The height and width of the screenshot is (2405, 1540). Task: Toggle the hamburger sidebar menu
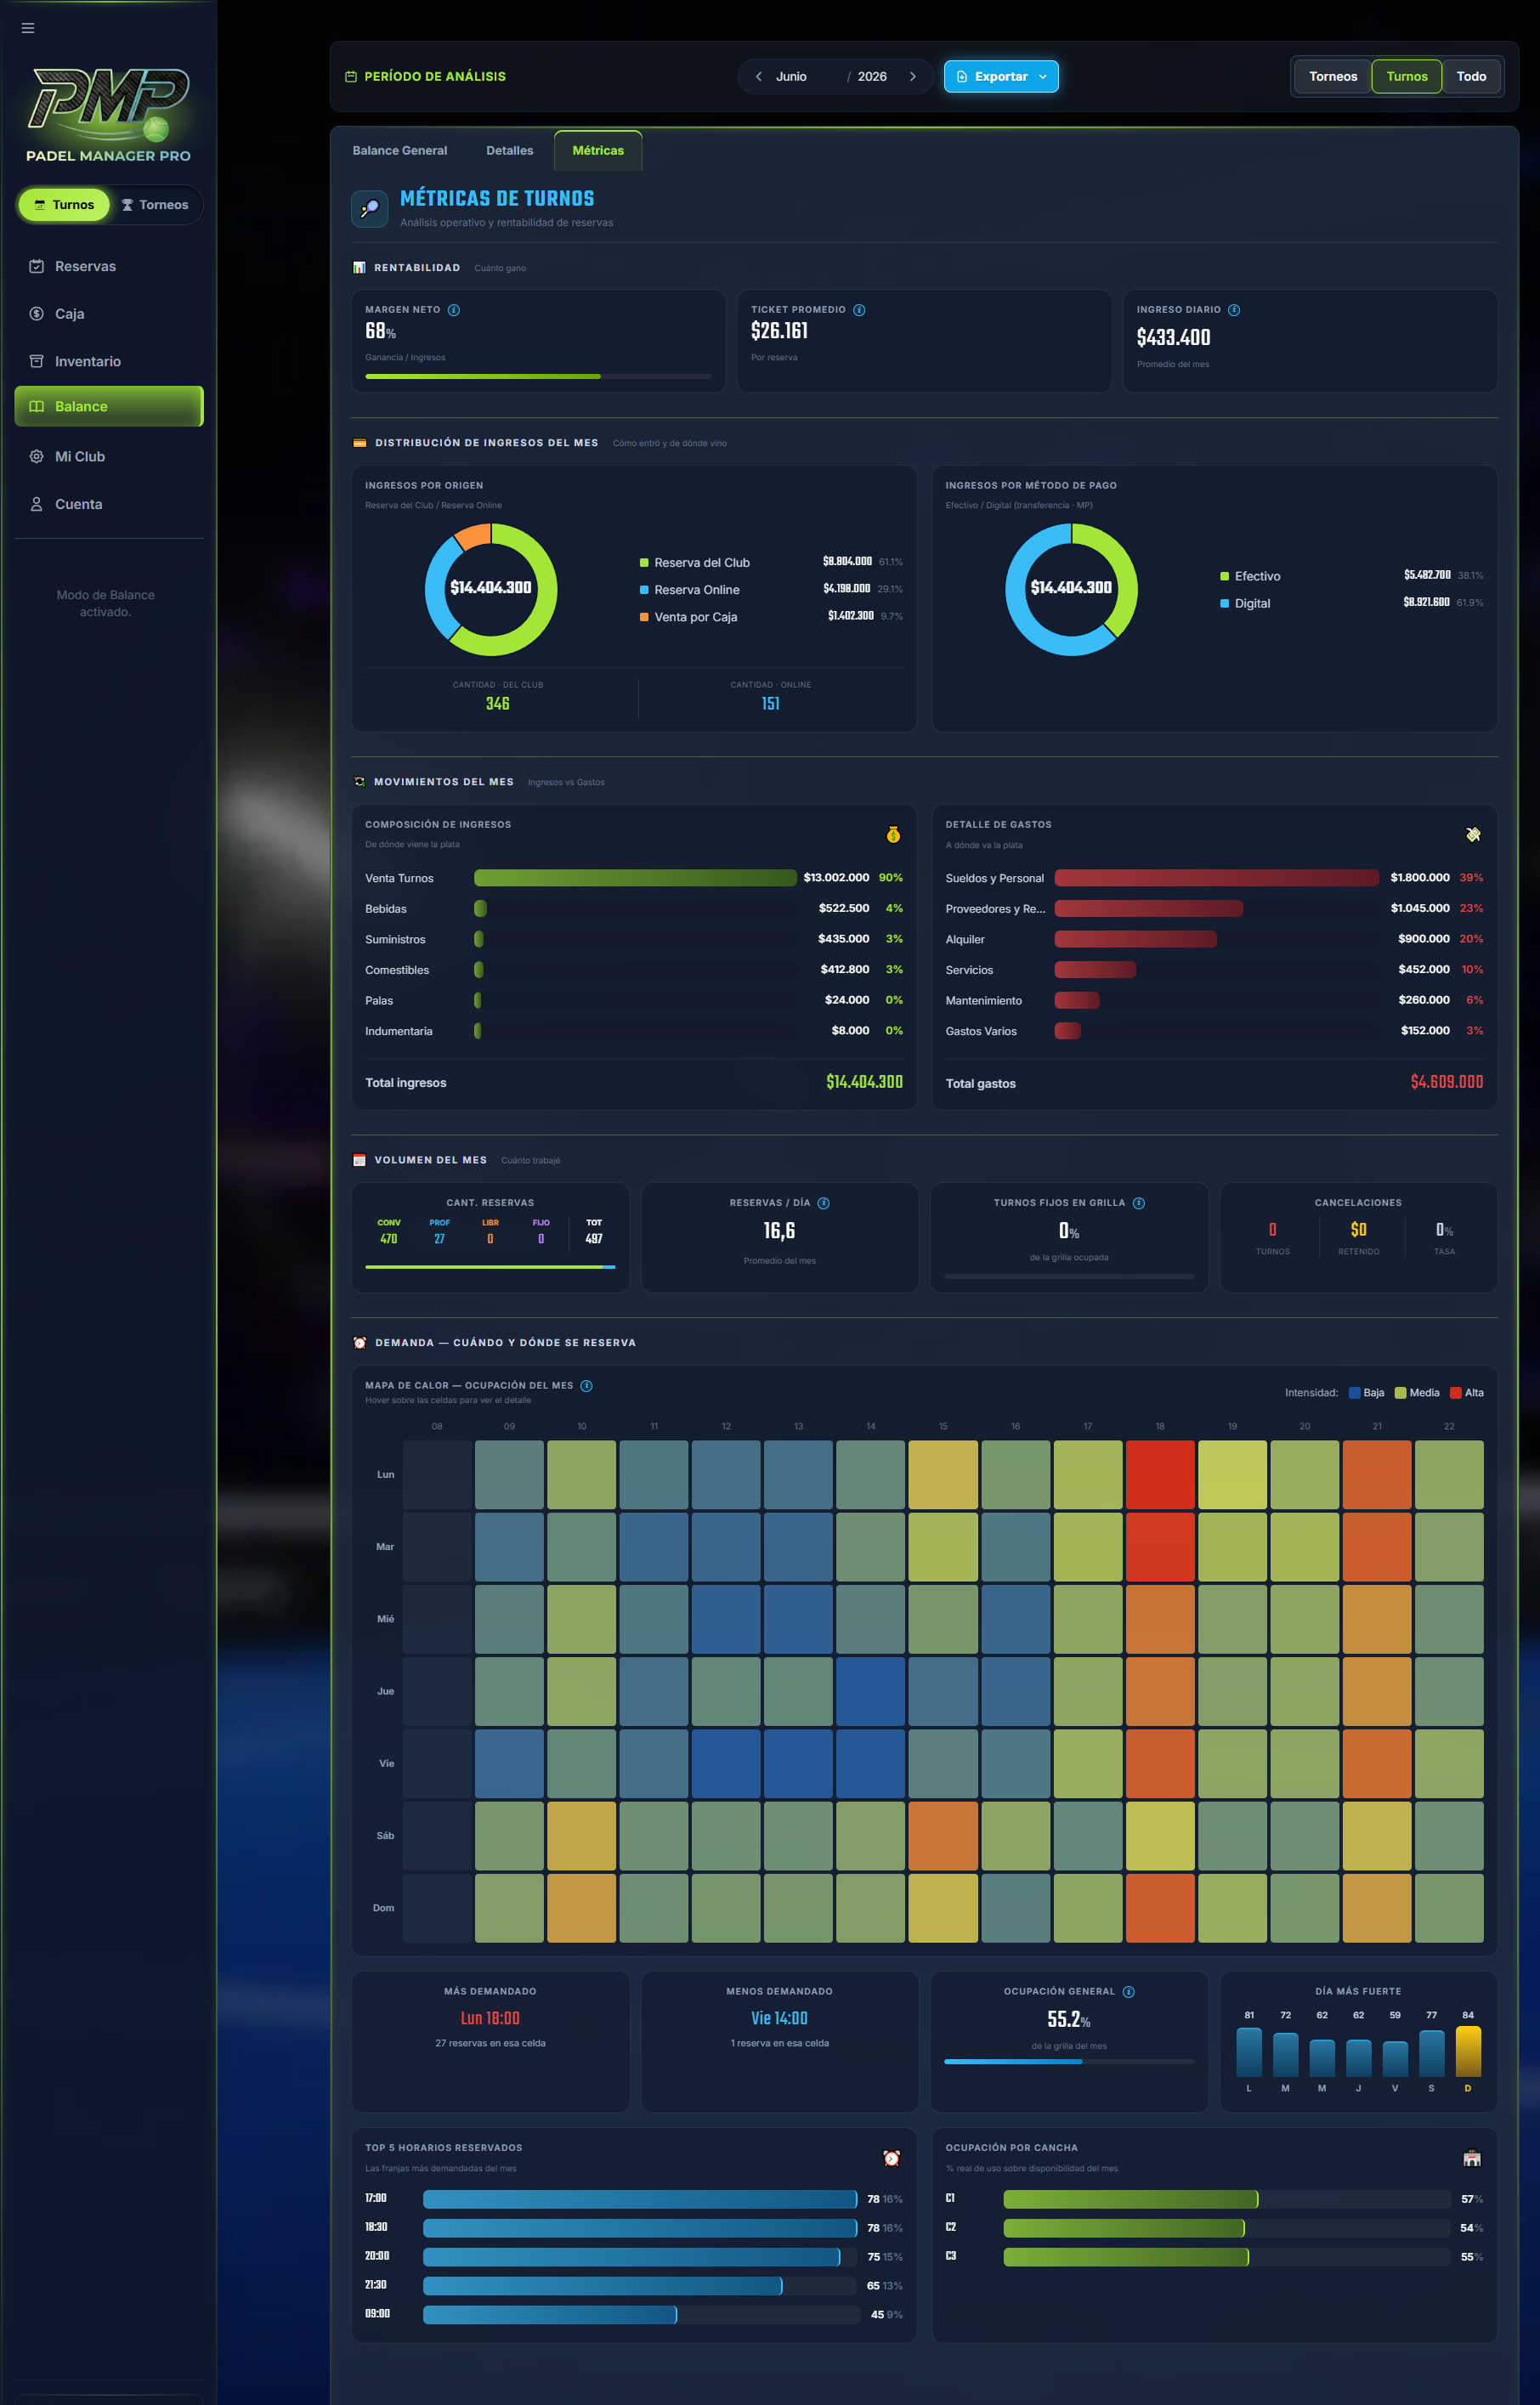click(28, 28)
